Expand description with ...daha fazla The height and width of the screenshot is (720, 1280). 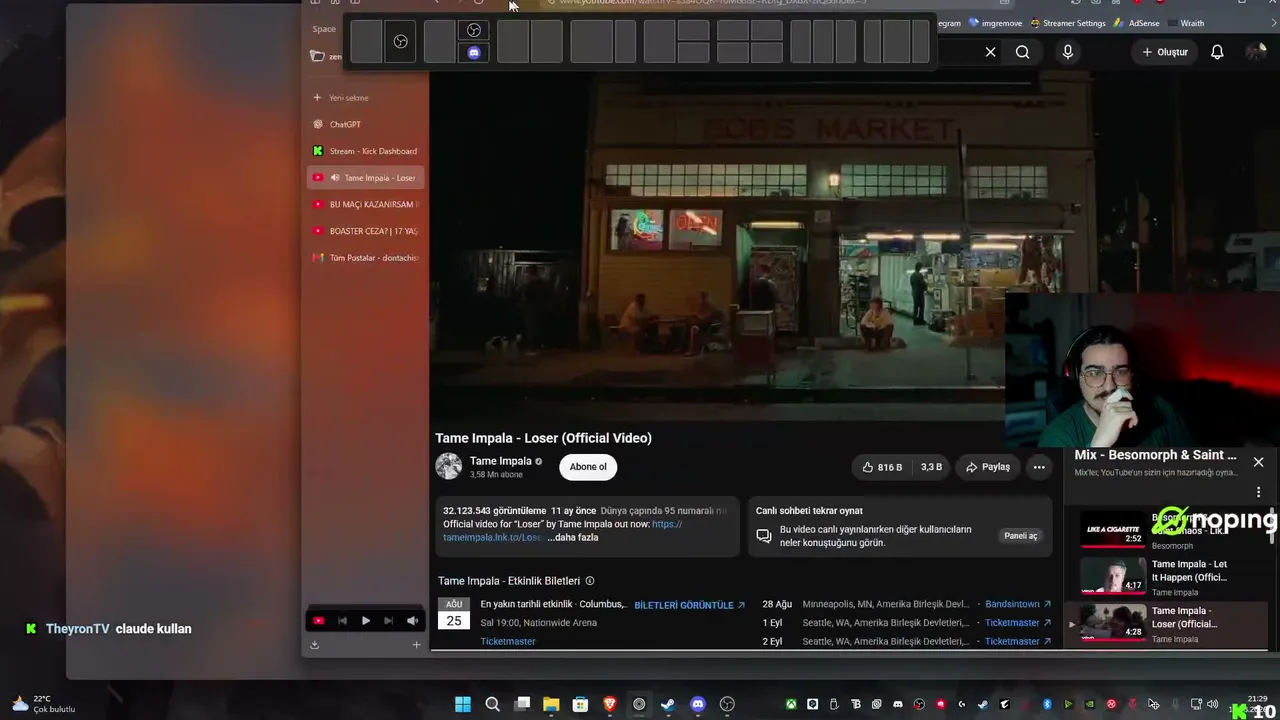(573, 538)
